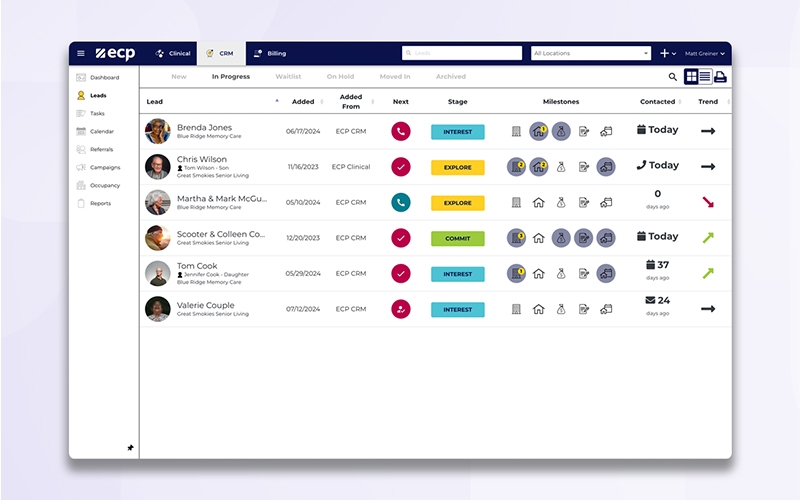Click Martha & Mark downward trend arrow
Screen dimensions: 800x500
708,203
